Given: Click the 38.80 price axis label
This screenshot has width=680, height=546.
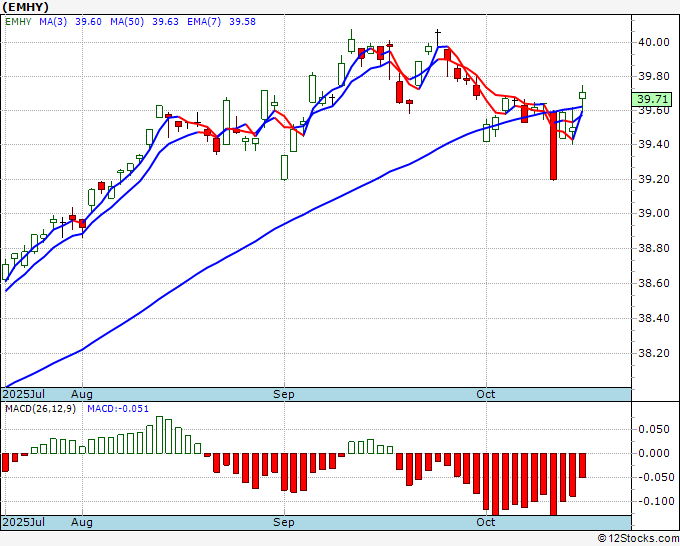Looking at the screenshot, I should pos(654,248).
